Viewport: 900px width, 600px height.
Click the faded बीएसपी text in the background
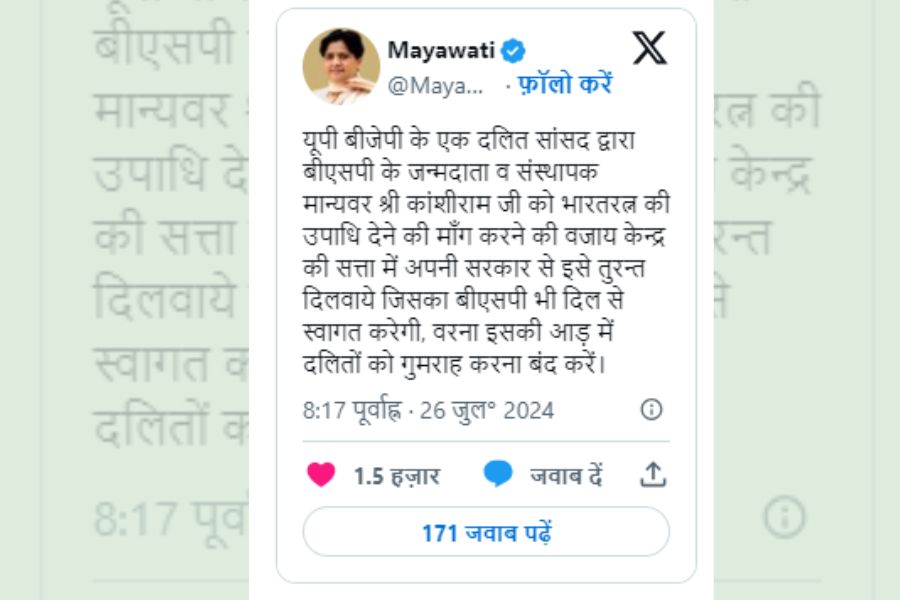point(163,45)
